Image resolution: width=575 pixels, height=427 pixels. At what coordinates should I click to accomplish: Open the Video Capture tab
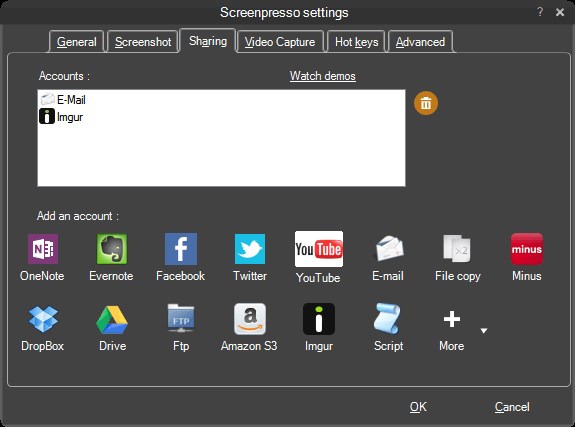point(280,42)
